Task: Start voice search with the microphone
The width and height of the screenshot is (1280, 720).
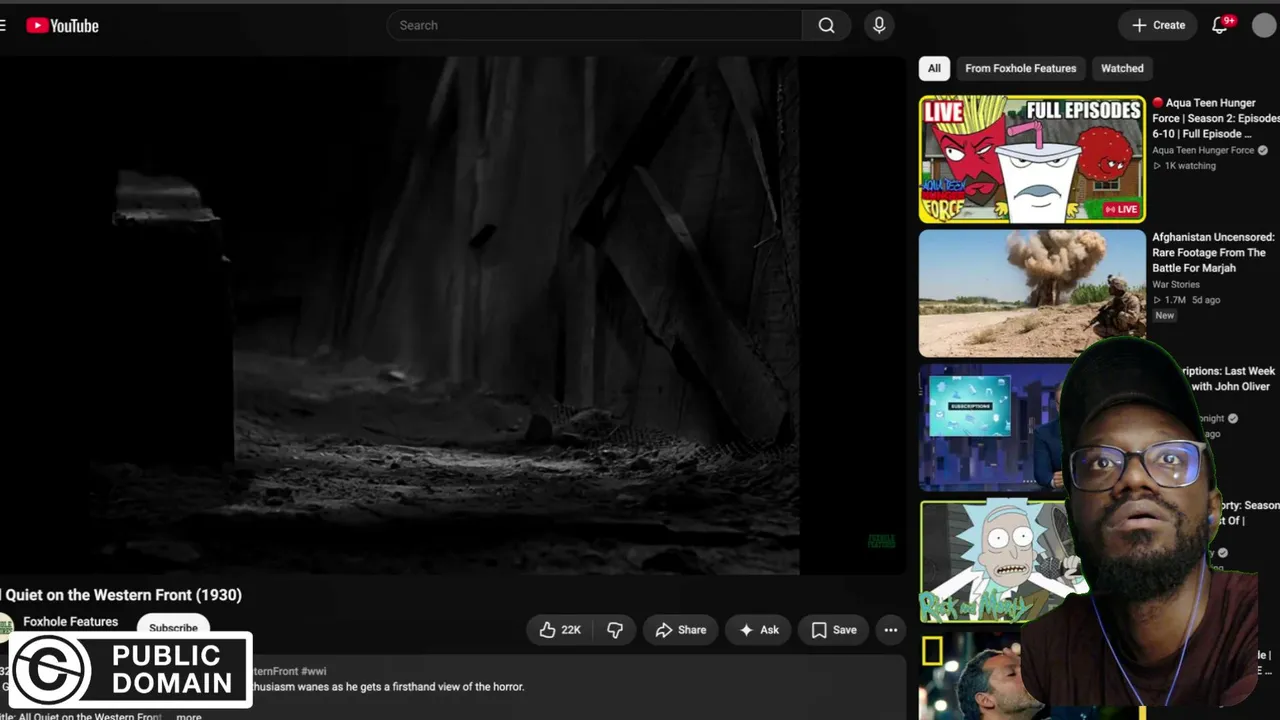Action: pyautogui.click(x=879, y=26)
